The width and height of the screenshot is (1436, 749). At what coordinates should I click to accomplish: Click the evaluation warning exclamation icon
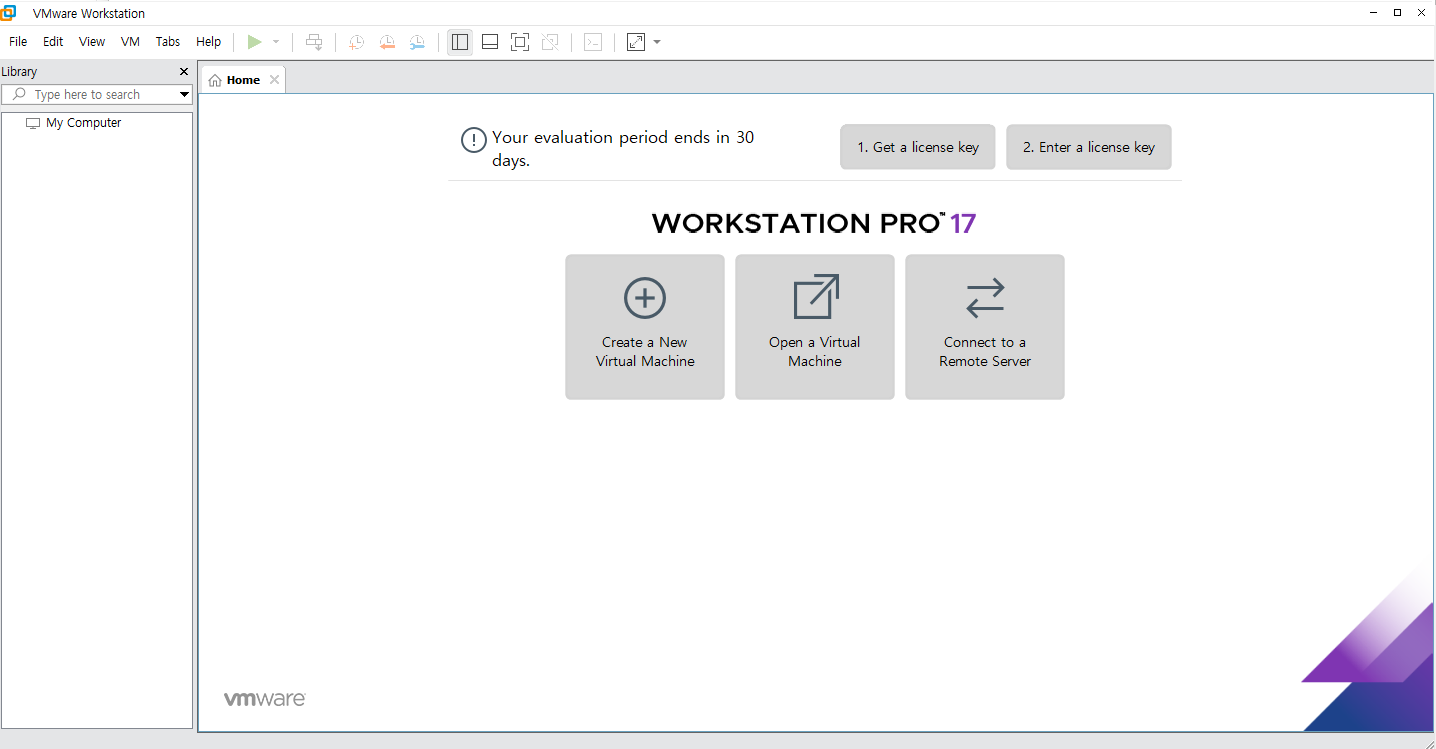pos(474,140)
